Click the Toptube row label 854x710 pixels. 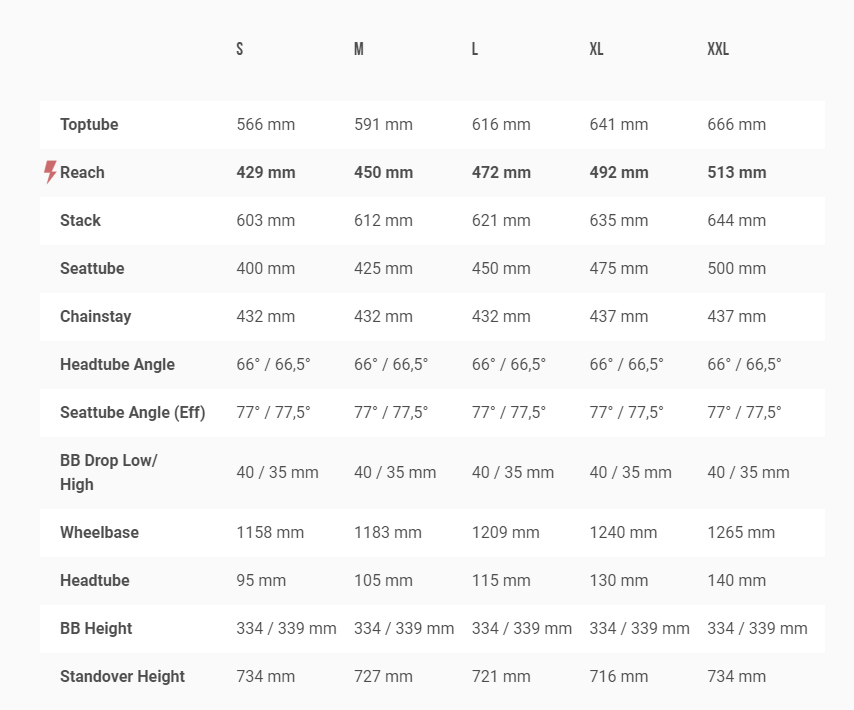89,125
